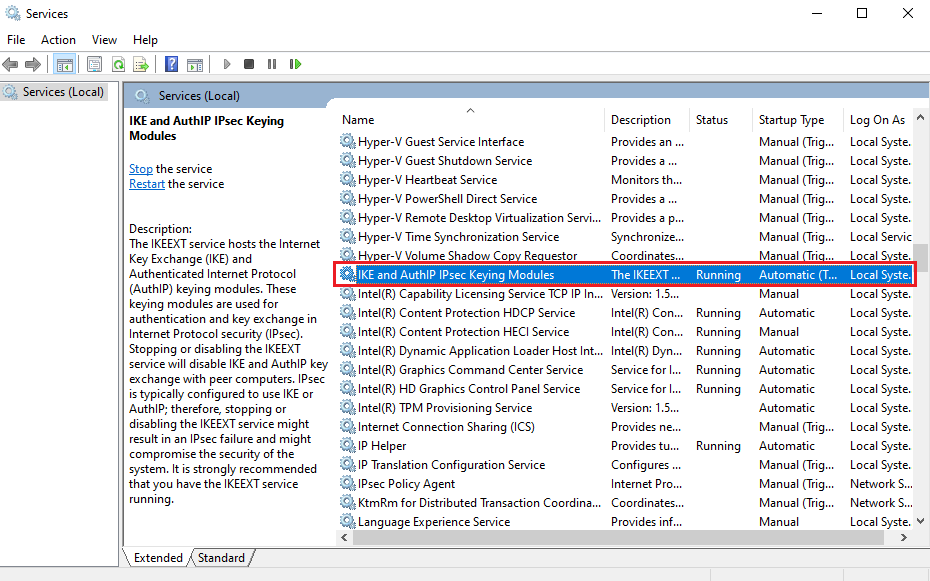Screen dimensions: 930x581
Task: Open Properties from the toolbar
Action: pos(94,64)
